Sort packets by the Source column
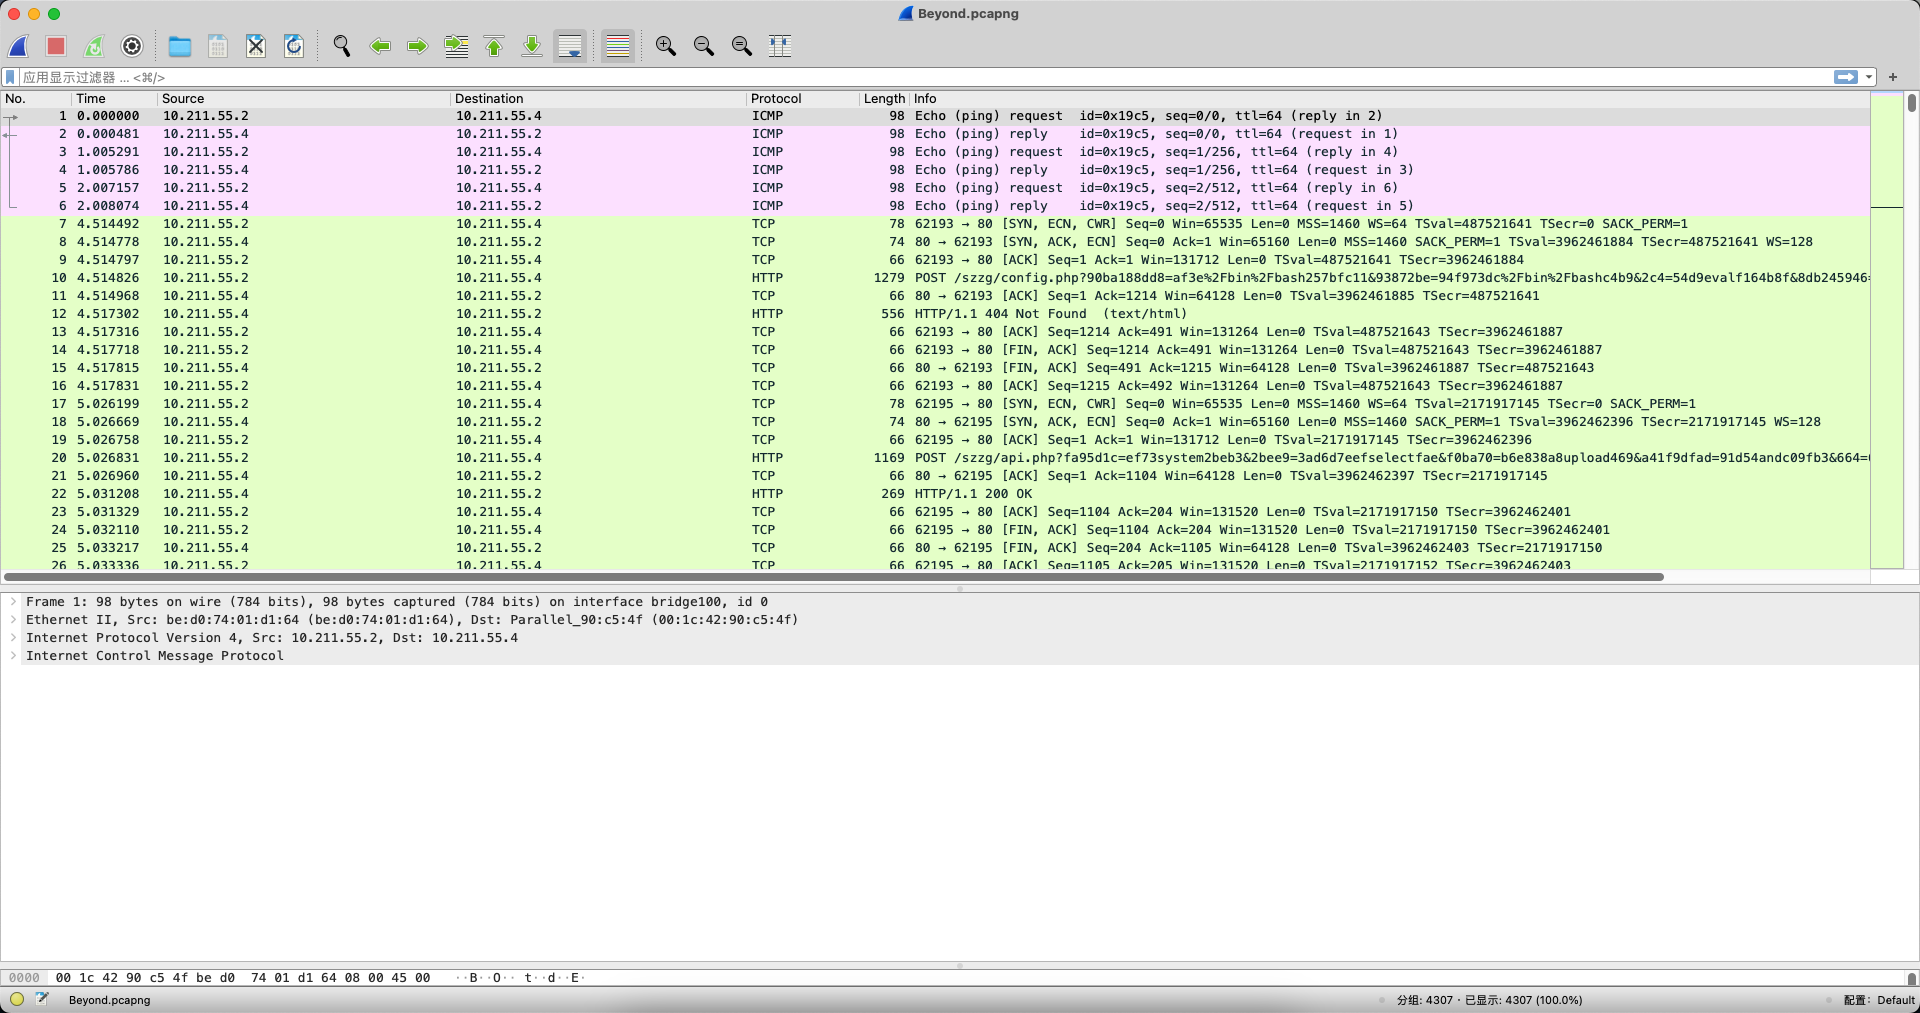 [x=304, y=99]
